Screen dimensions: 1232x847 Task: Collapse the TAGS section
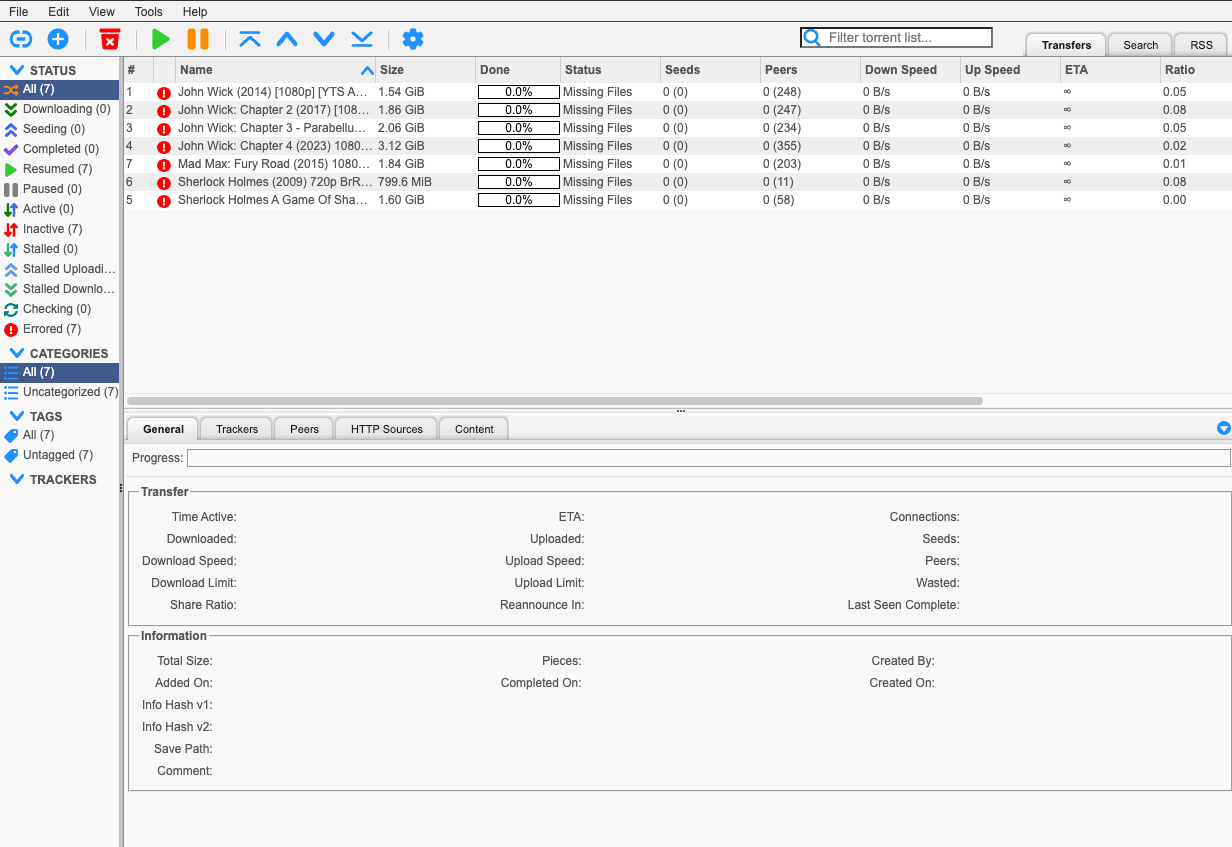(x=17, y=416)
